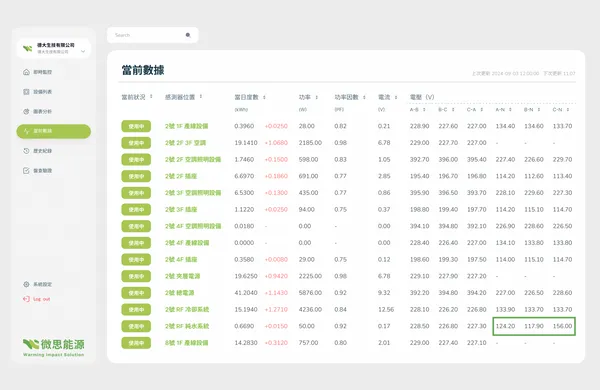Click the search magnifier icon
Viewport: 600px width, 390px height.
point(188,35)
